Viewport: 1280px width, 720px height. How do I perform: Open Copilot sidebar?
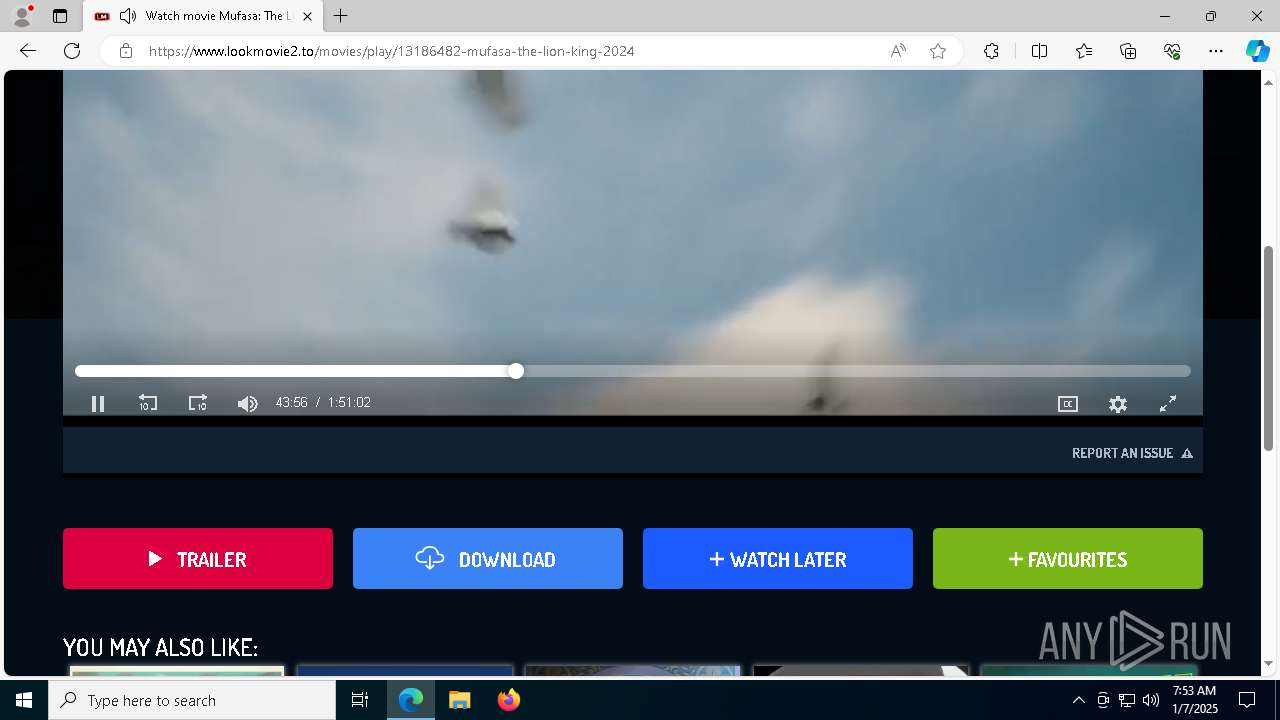pos(1257,51)
